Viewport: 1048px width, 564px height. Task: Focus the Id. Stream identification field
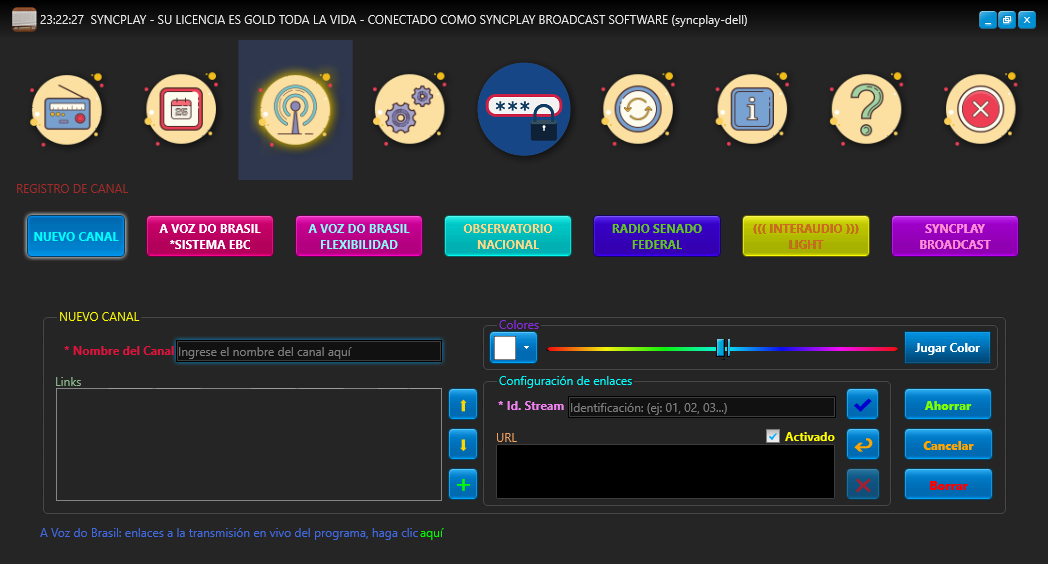point(701,407)
